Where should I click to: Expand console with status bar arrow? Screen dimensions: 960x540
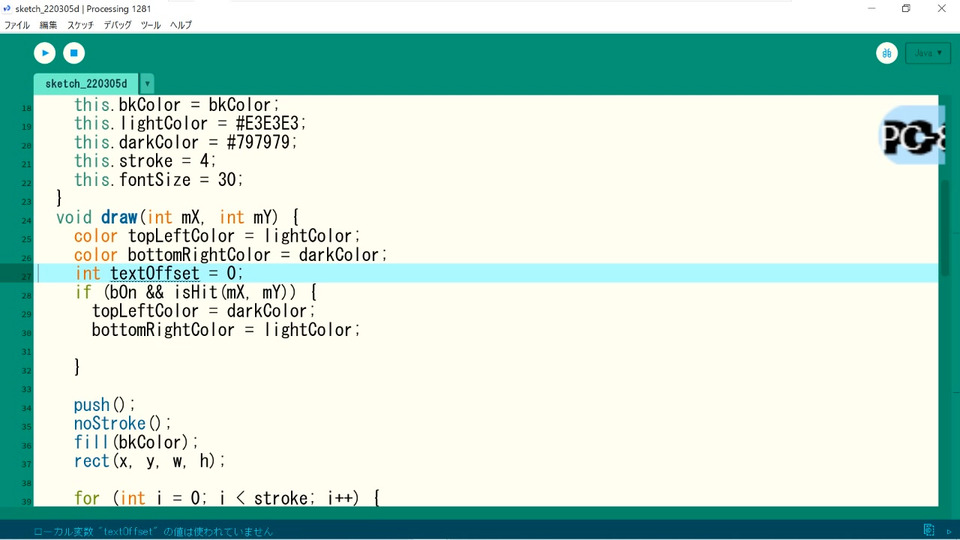(x=949, y=531)
